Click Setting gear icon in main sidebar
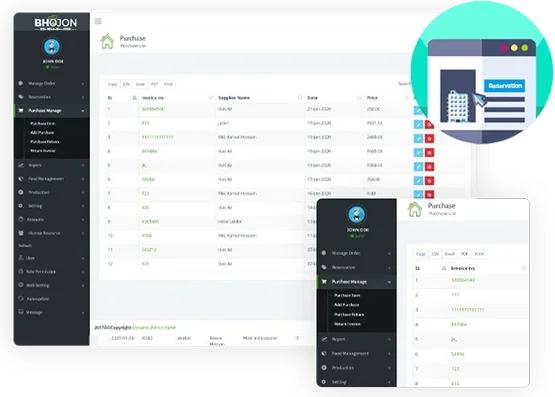This screenshot has width=555, height=397. click(21, 206)
